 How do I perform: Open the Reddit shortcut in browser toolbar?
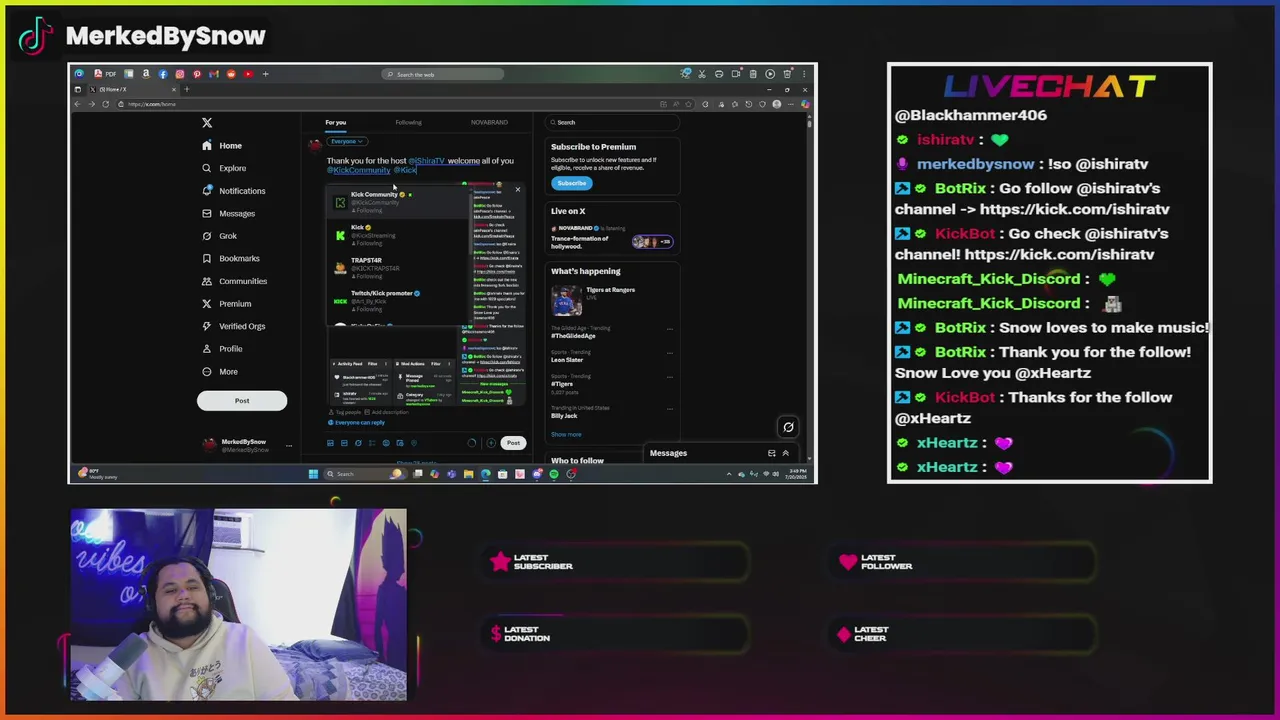[x=231, y=74]
